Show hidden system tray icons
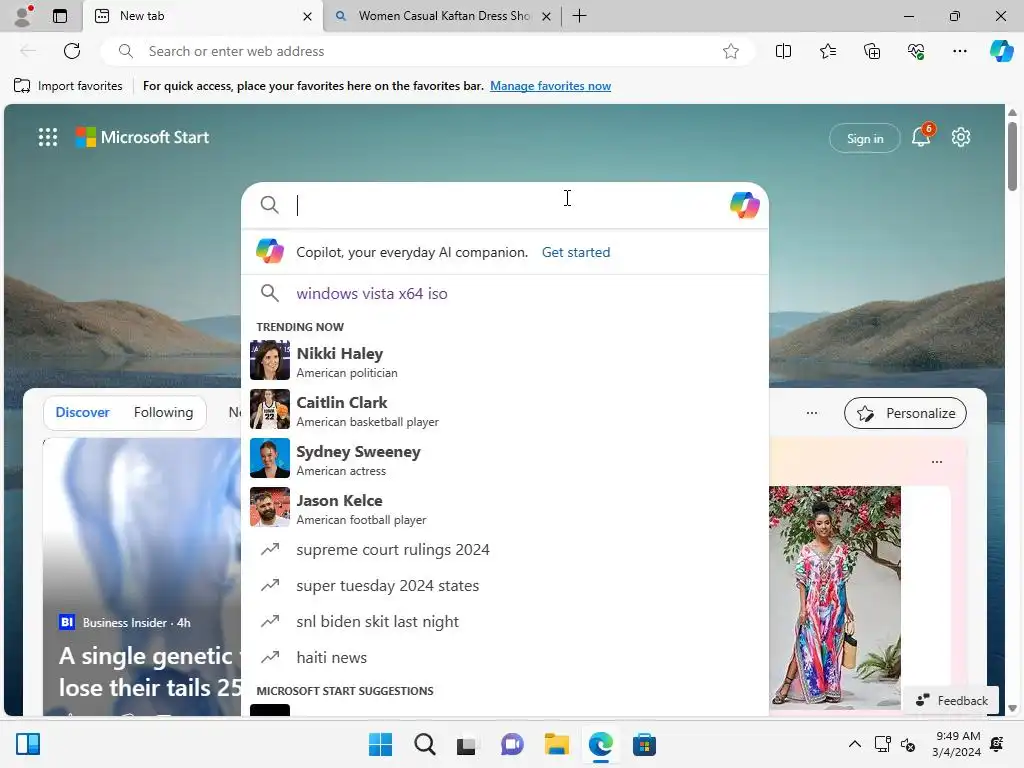Image resolution: width=1024 pixels, height=768 pixels. coord(854,744)
